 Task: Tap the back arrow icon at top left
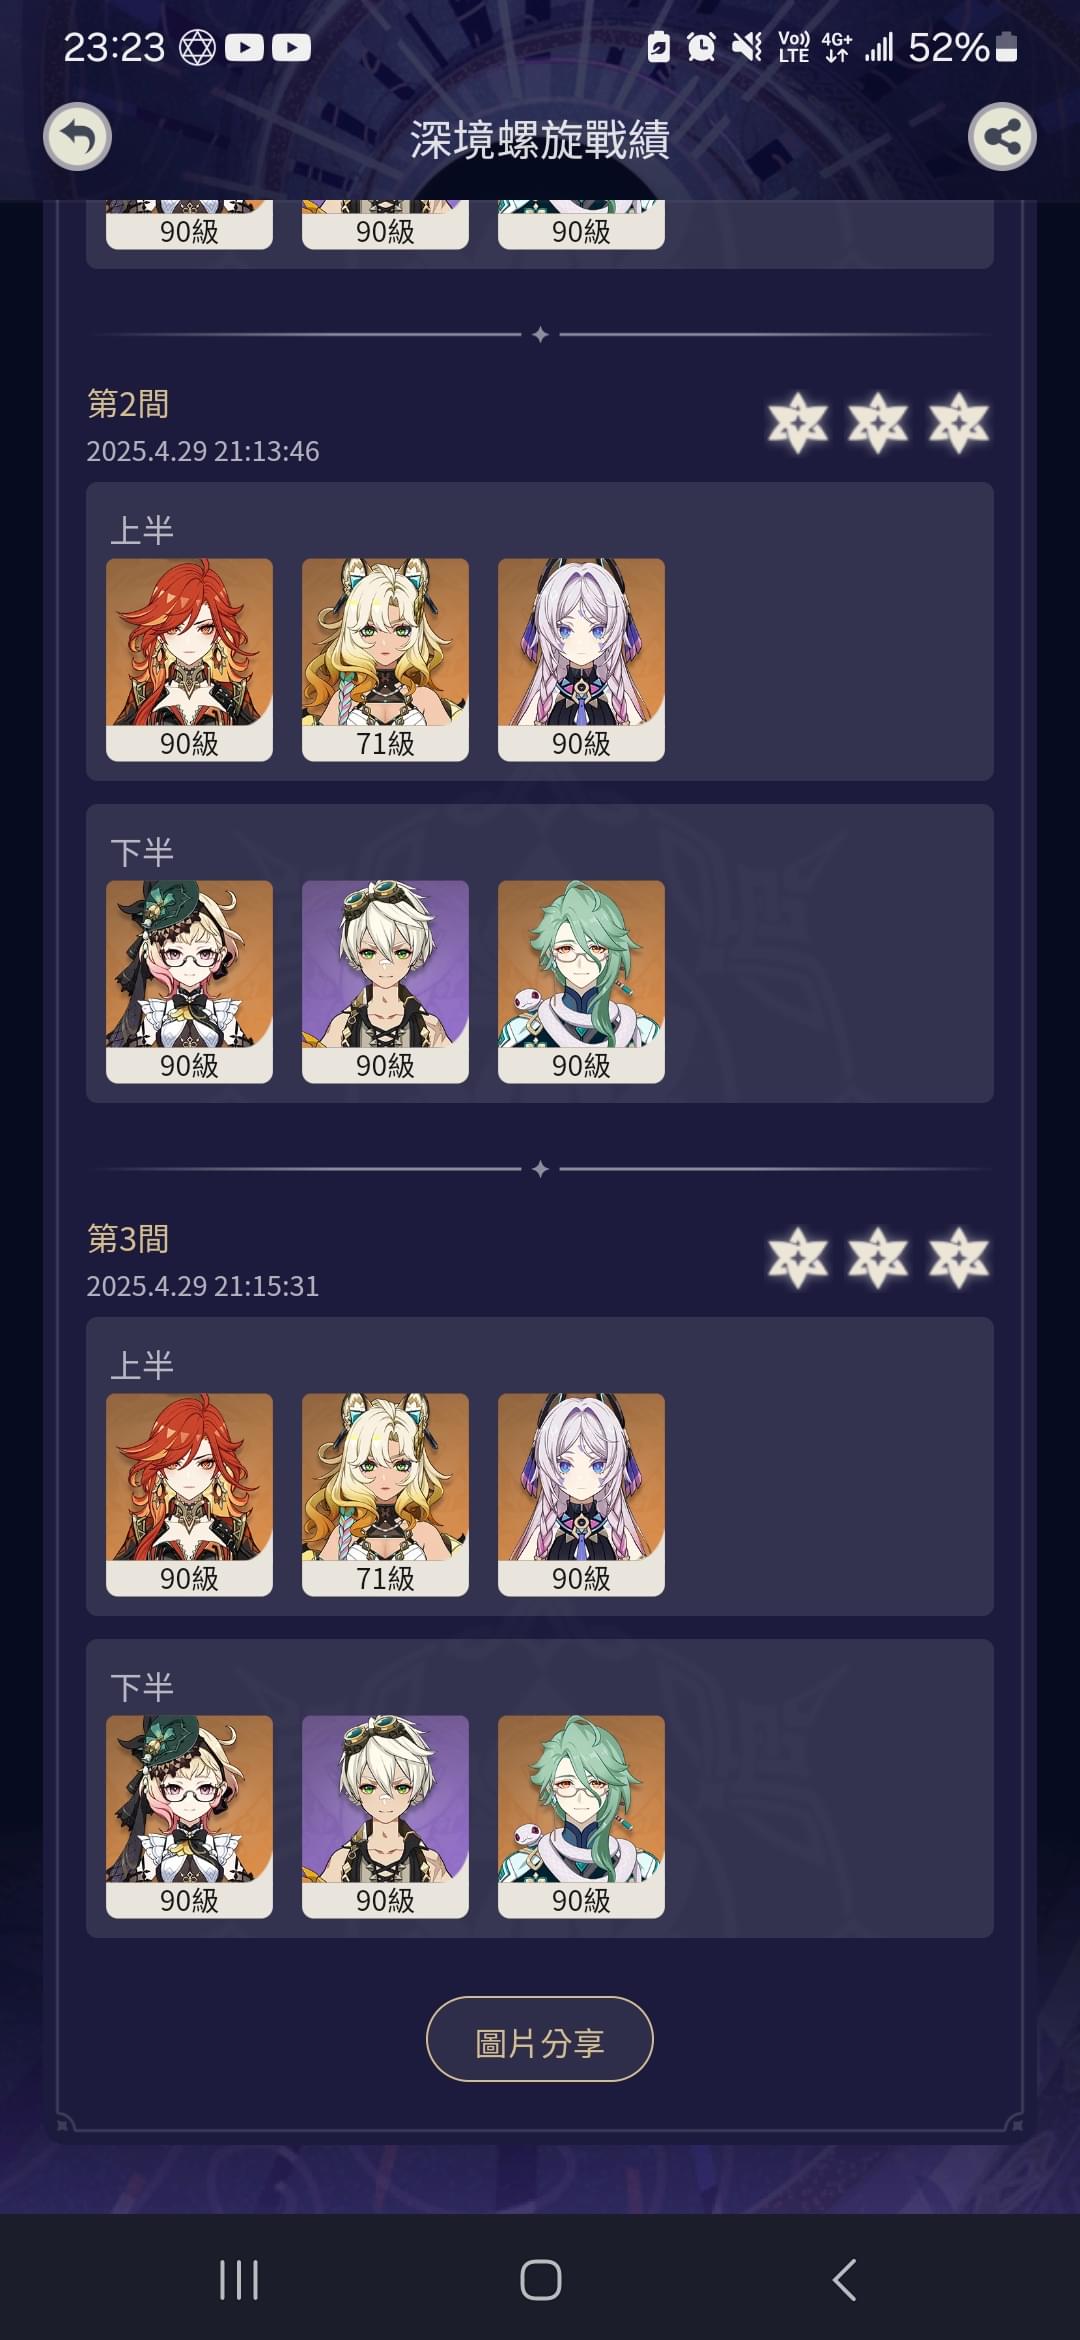point(77,136)
